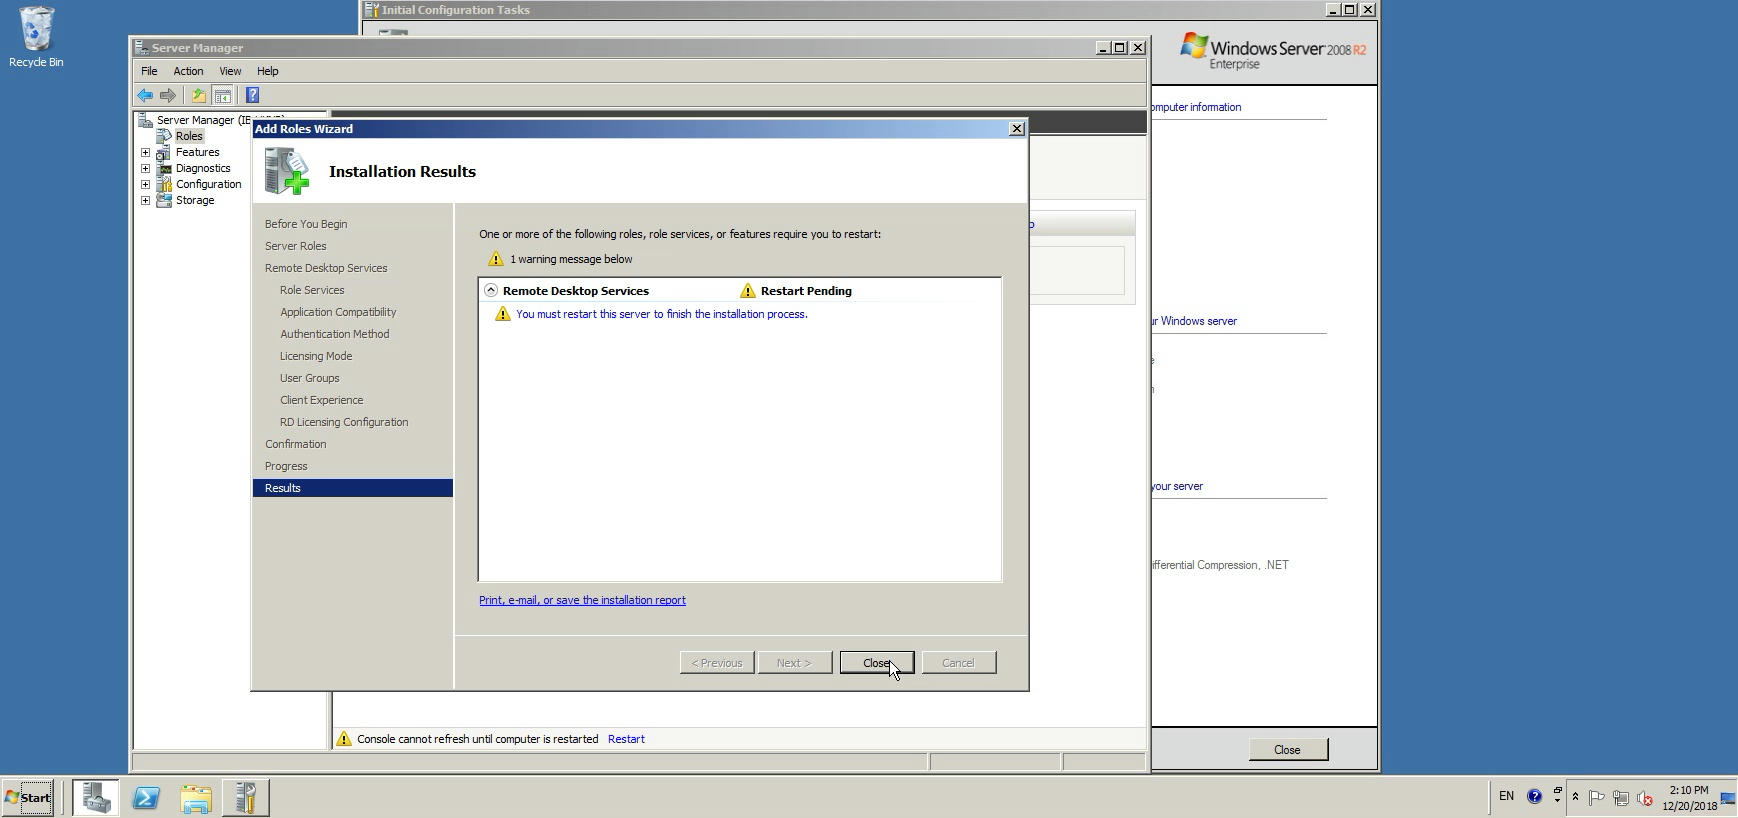
Task: Select the Roles node icon in the tree
Action: pos(165,136)
